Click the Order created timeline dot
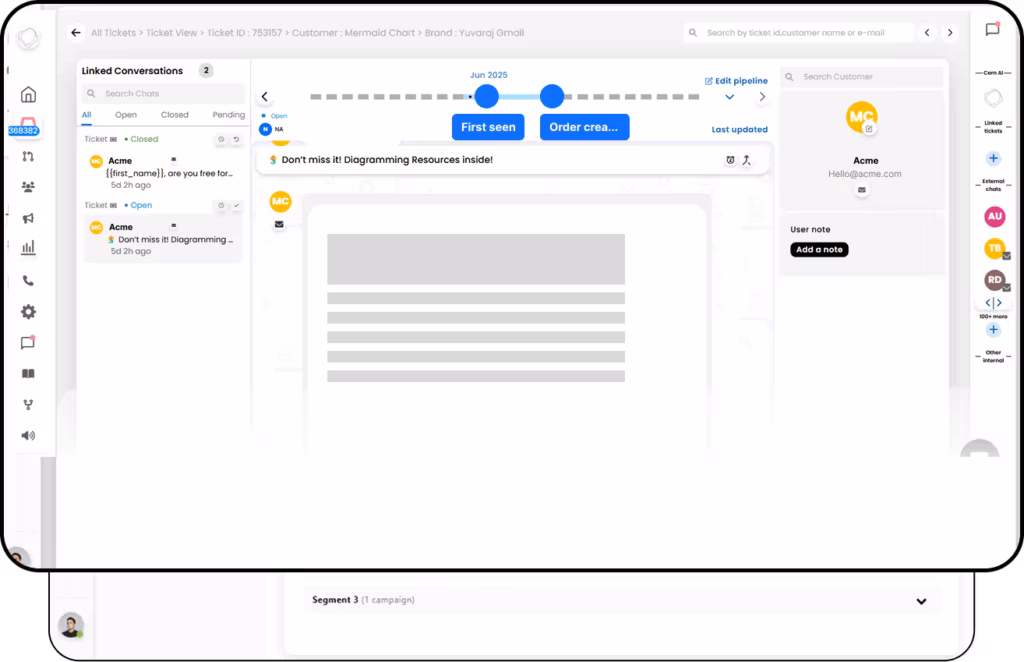 coord(552,97)
